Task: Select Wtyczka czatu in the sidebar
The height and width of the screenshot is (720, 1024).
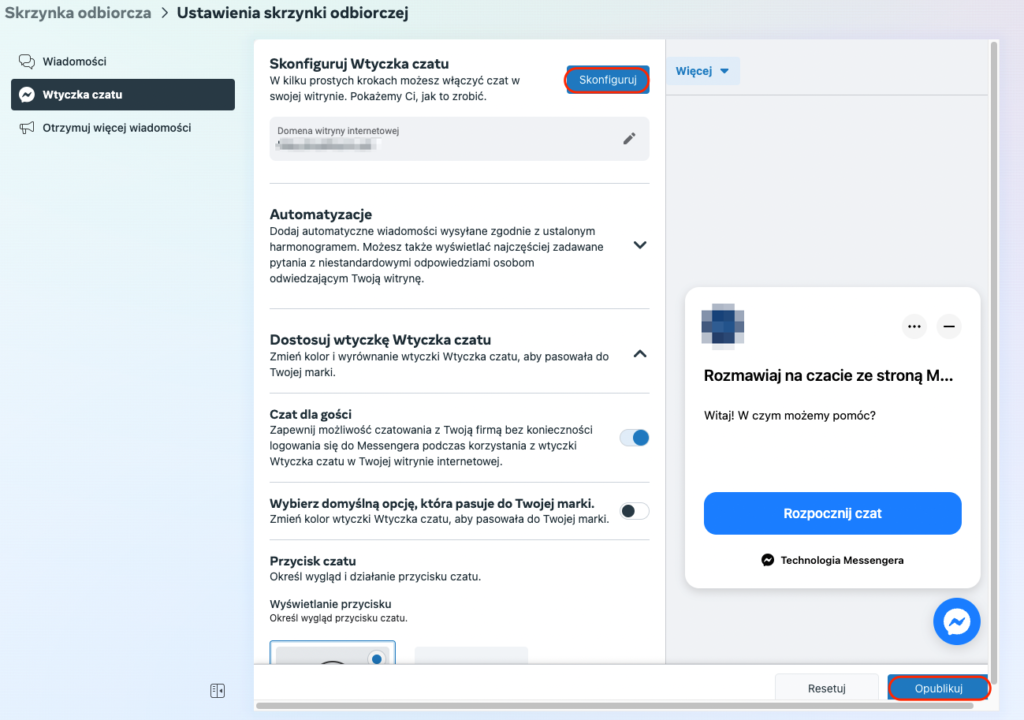Action: coord(123,95)
